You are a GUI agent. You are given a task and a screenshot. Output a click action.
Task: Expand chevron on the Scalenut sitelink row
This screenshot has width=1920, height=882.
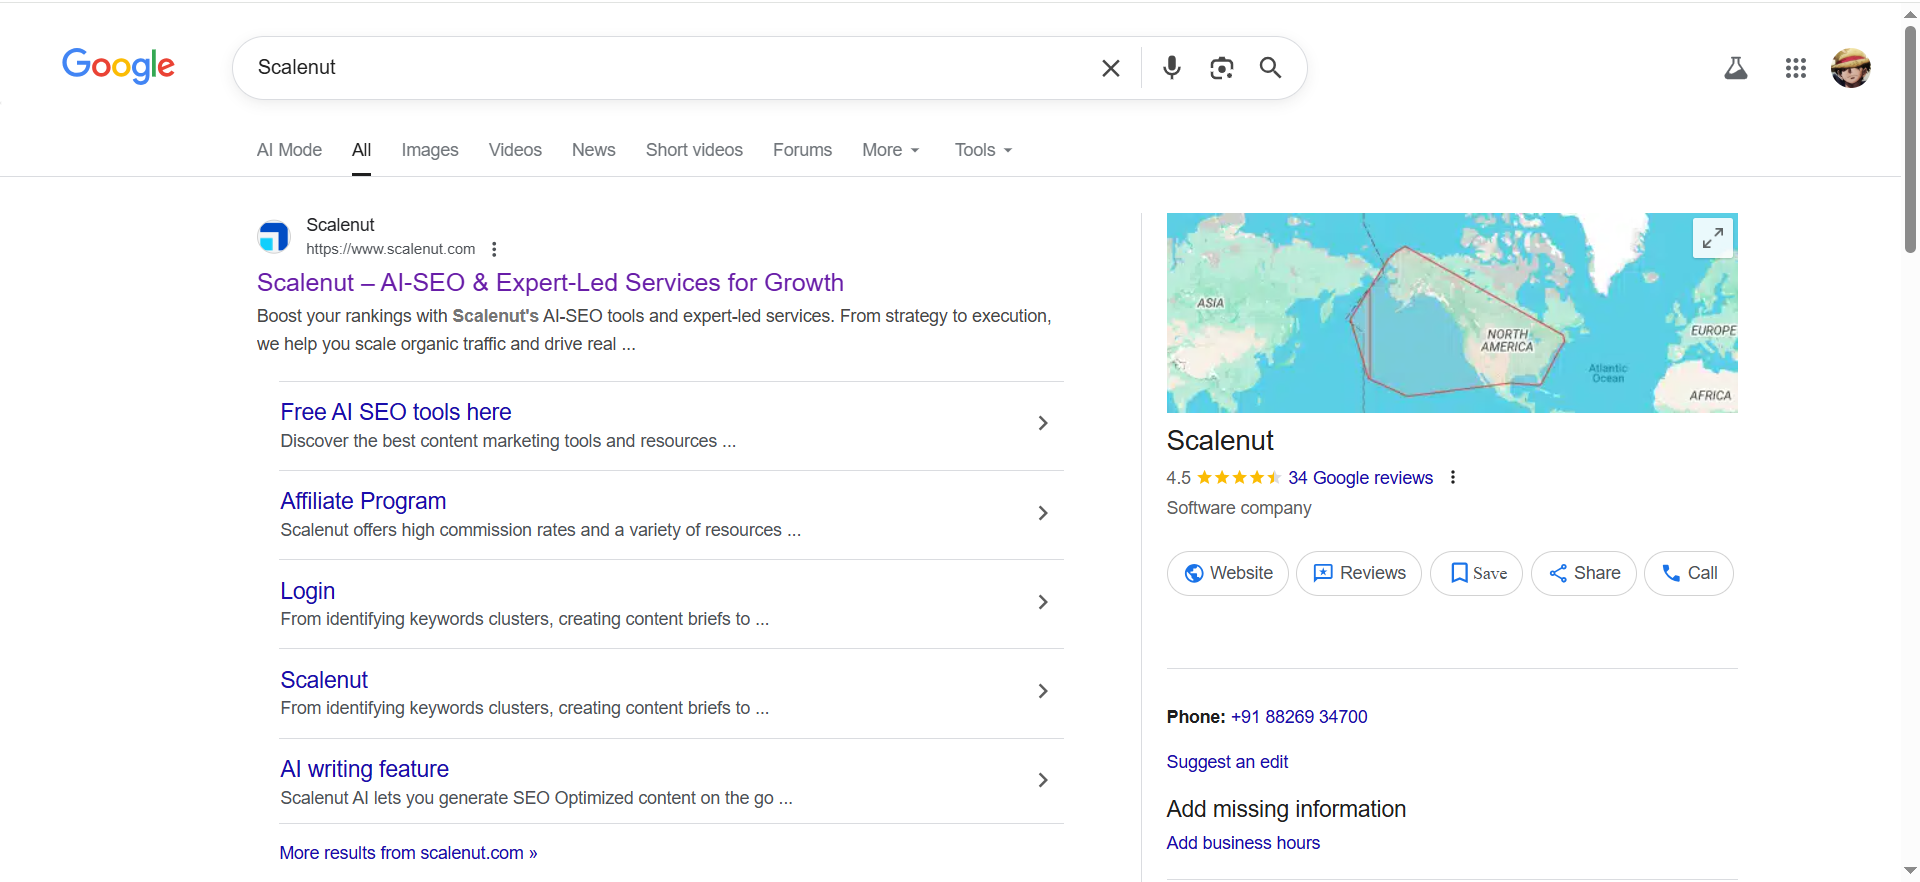point(1043,691)
